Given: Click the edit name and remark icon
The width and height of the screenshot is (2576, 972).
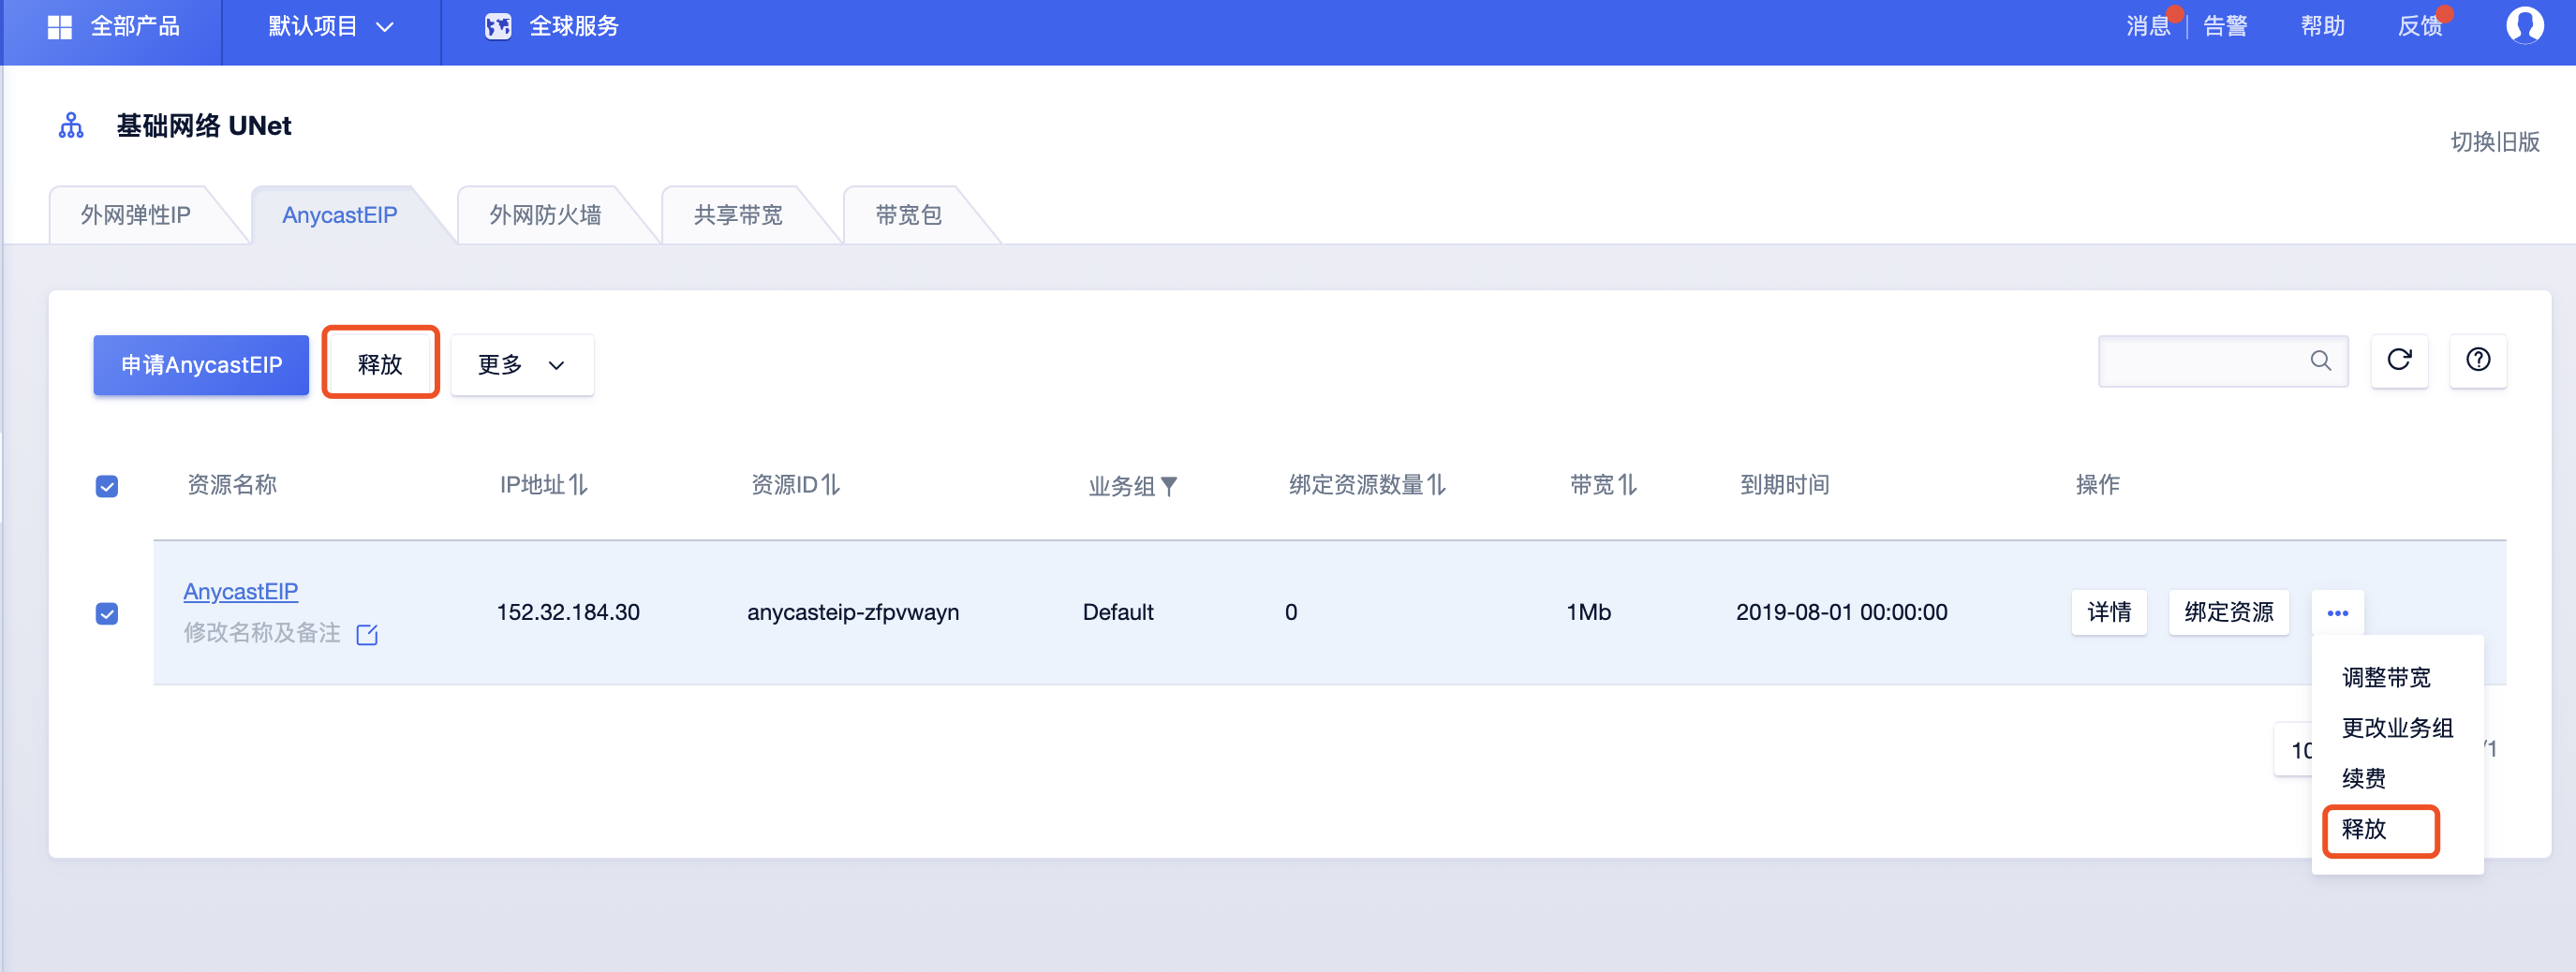Looking at the screenshot, I should [x=367, y=635].
